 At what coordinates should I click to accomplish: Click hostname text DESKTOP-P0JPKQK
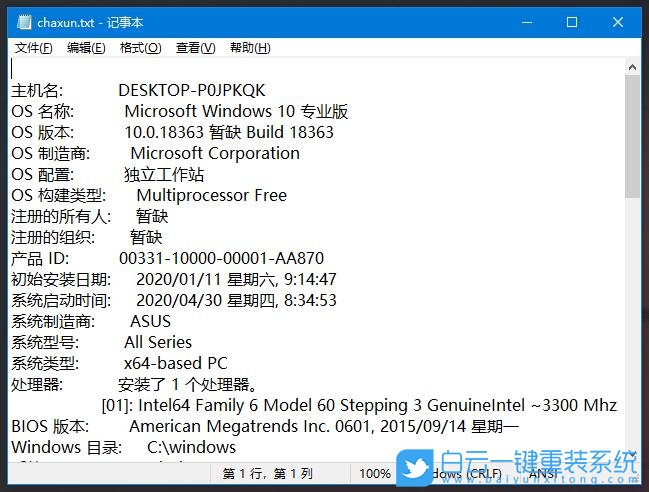coord(192,90)
